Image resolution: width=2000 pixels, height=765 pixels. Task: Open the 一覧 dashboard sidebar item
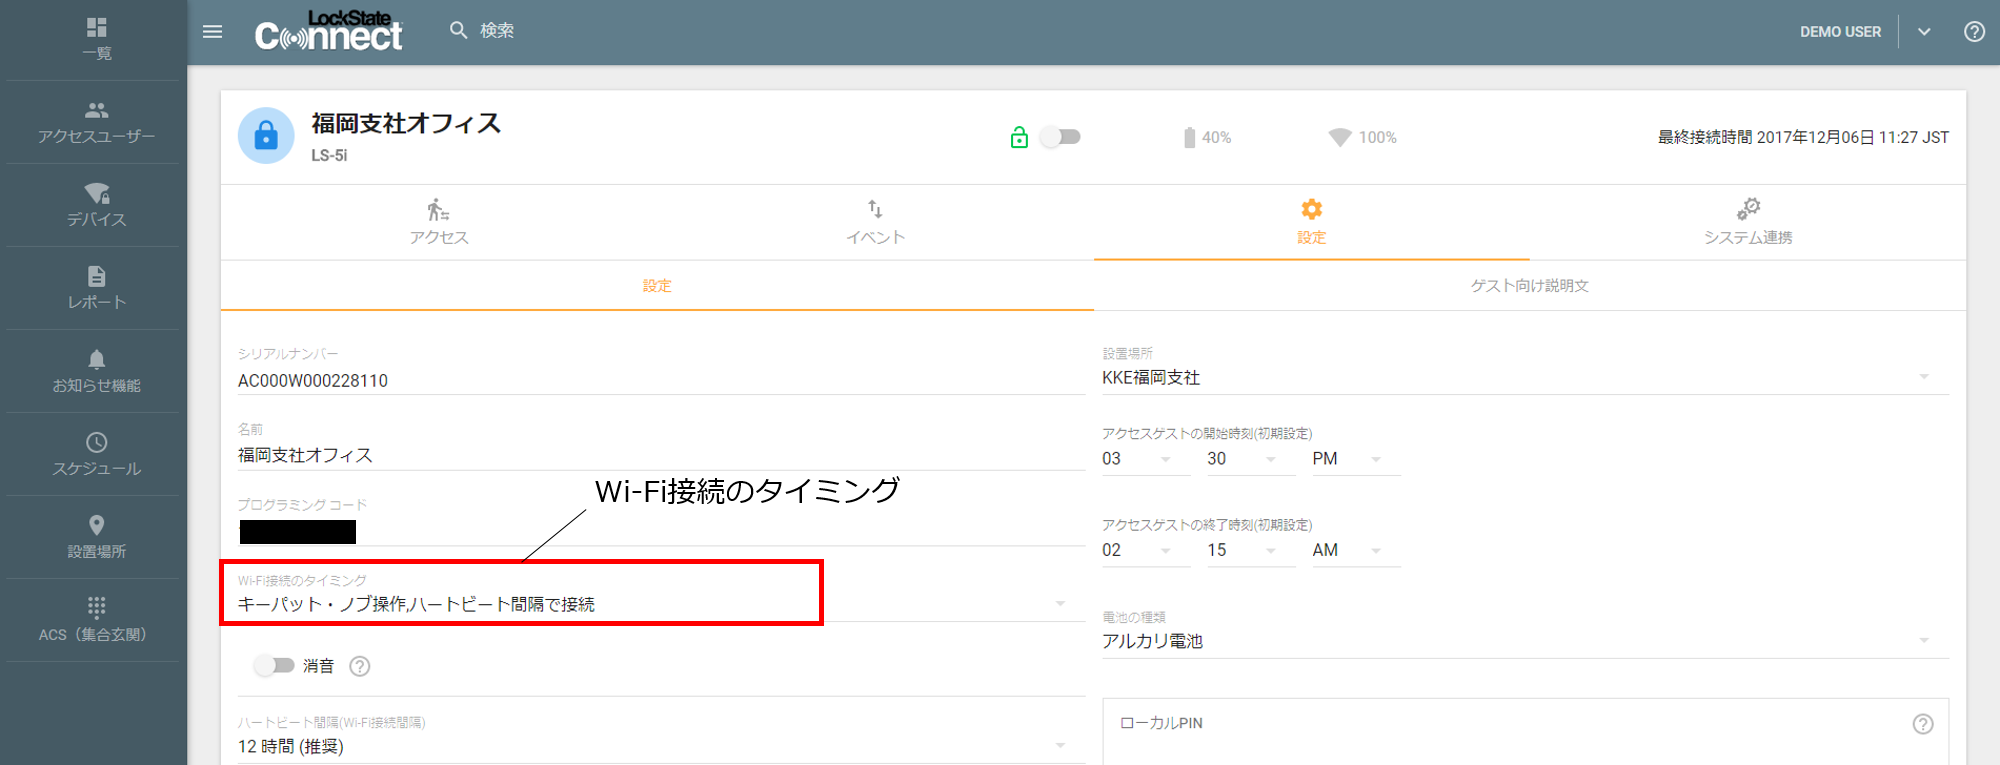pos(96,39)
